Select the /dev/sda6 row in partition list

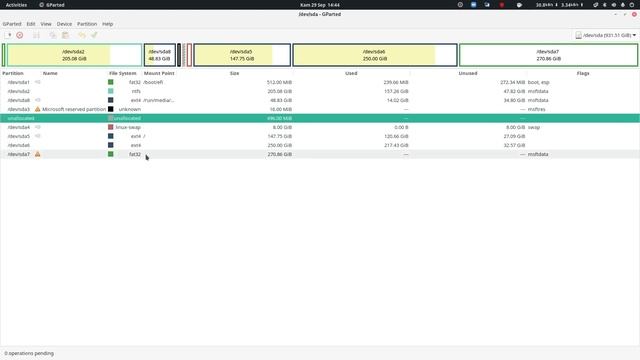(x=320, y=145)
